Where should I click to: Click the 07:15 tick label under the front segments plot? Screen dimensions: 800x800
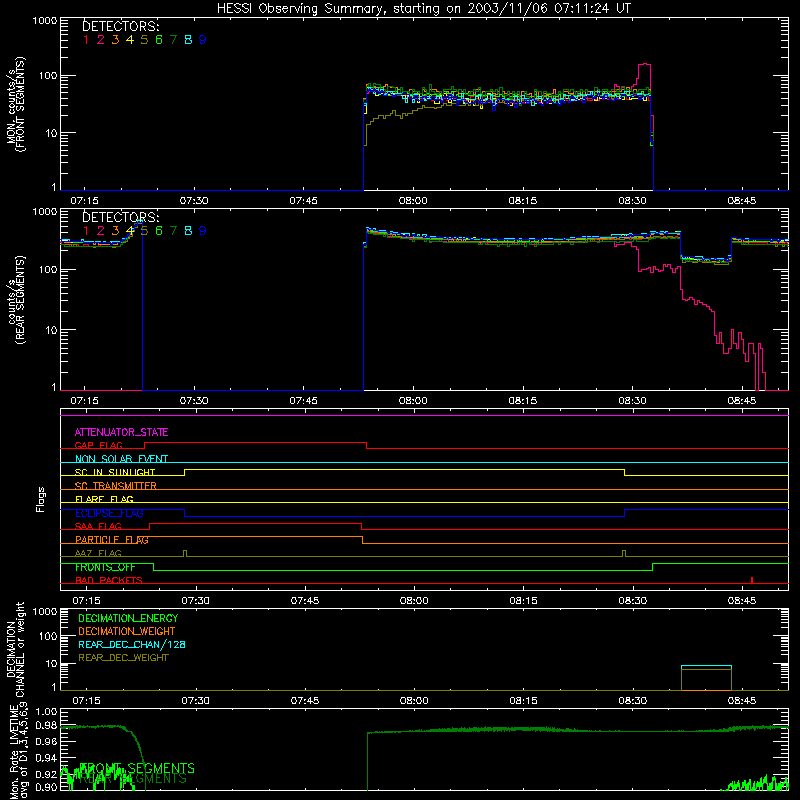[x=85, y=201]
